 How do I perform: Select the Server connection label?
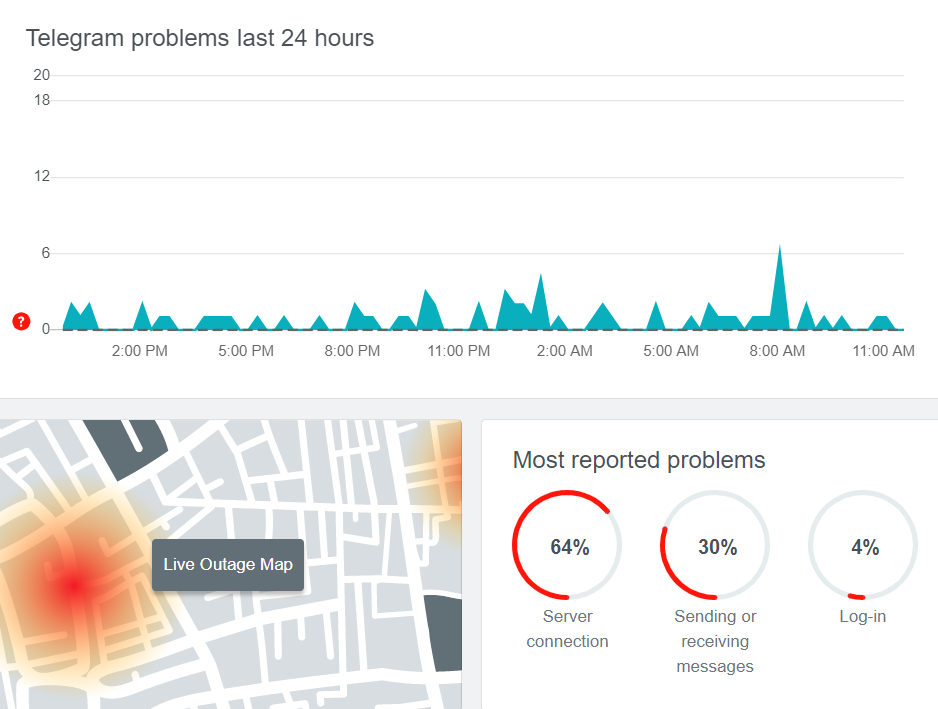tap(567, 629)
